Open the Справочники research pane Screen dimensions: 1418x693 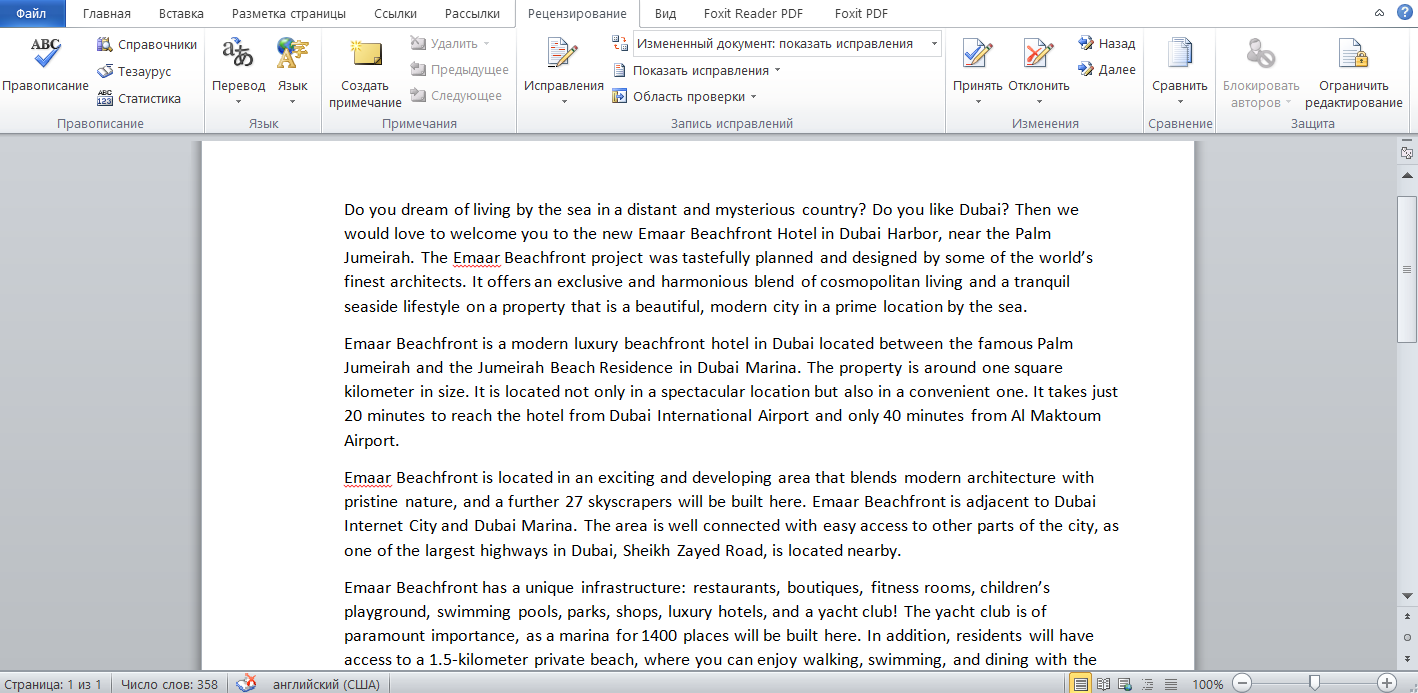click(147, 45)
